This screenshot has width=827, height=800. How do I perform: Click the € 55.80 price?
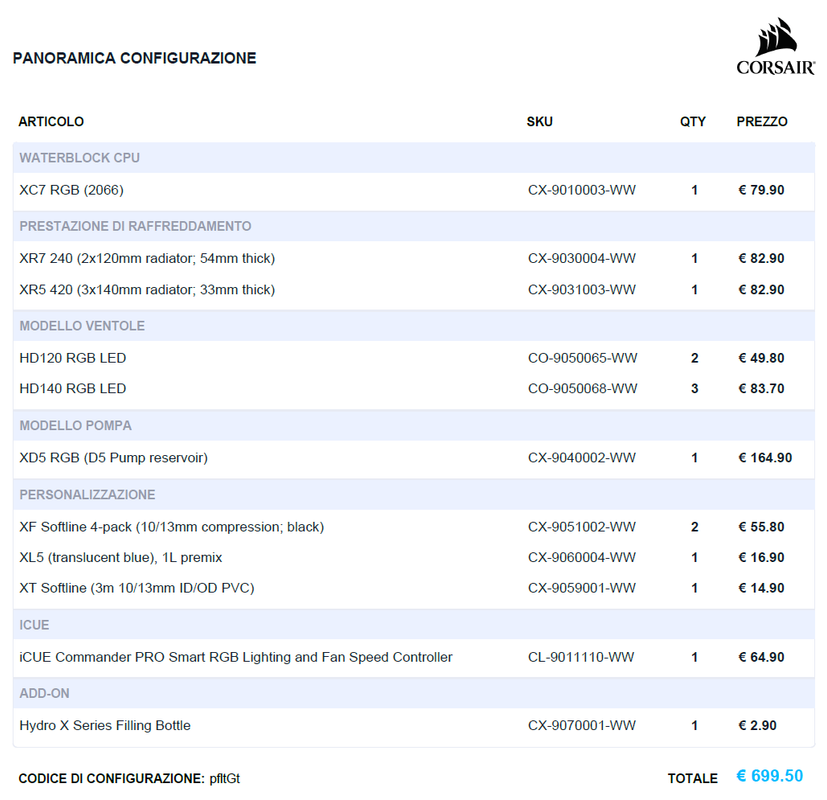[761, 527]
